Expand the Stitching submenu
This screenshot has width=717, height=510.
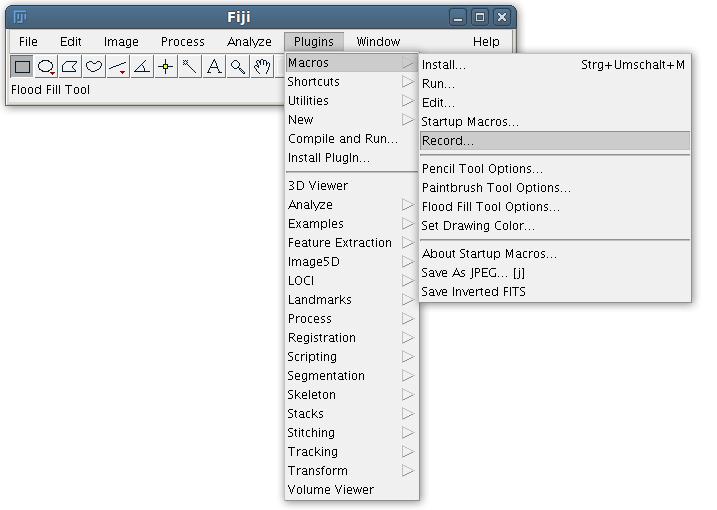pyautogui.click(x=351, y=433)
